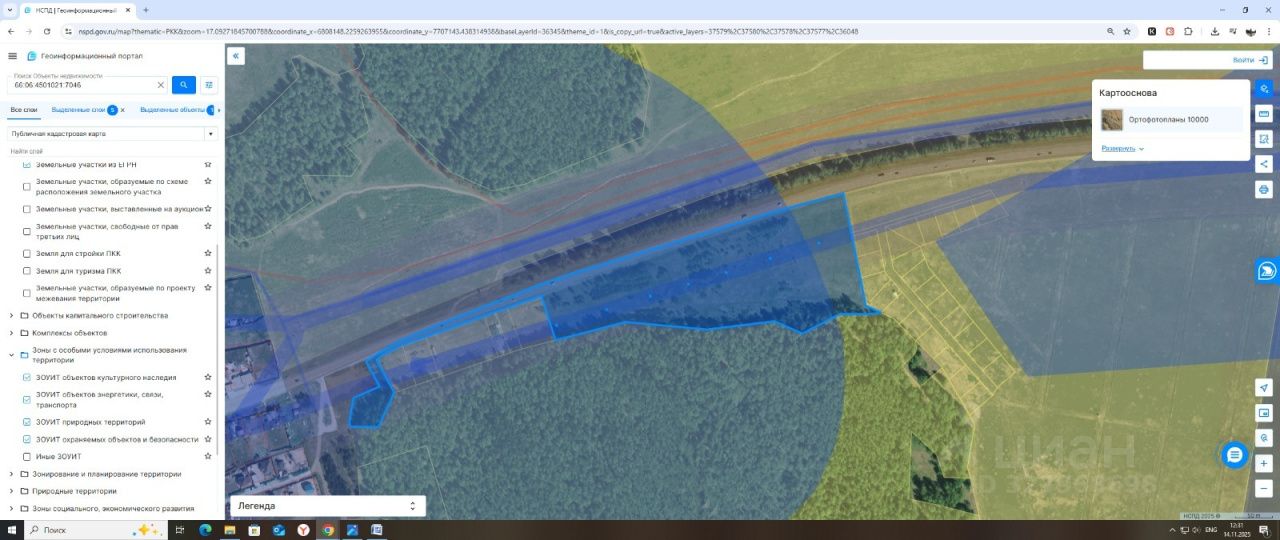Screen dimensions: 1280x540
Task: Expand the Природные территории folder
Action: 11,491
